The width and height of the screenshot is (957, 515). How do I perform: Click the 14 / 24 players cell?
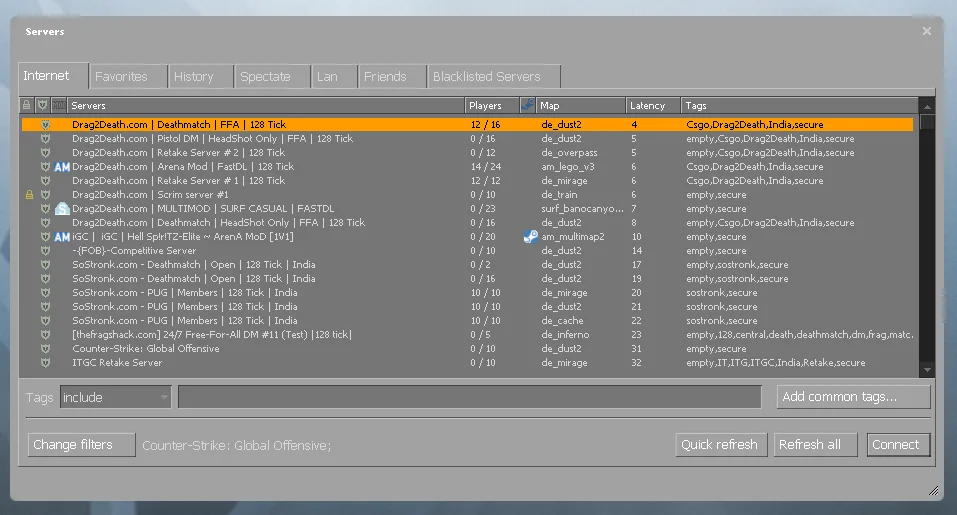tap(485, 167)
